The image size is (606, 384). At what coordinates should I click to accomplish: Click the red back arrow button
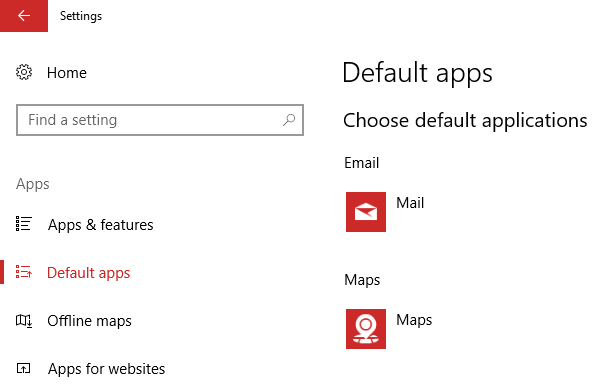[24, 15]
